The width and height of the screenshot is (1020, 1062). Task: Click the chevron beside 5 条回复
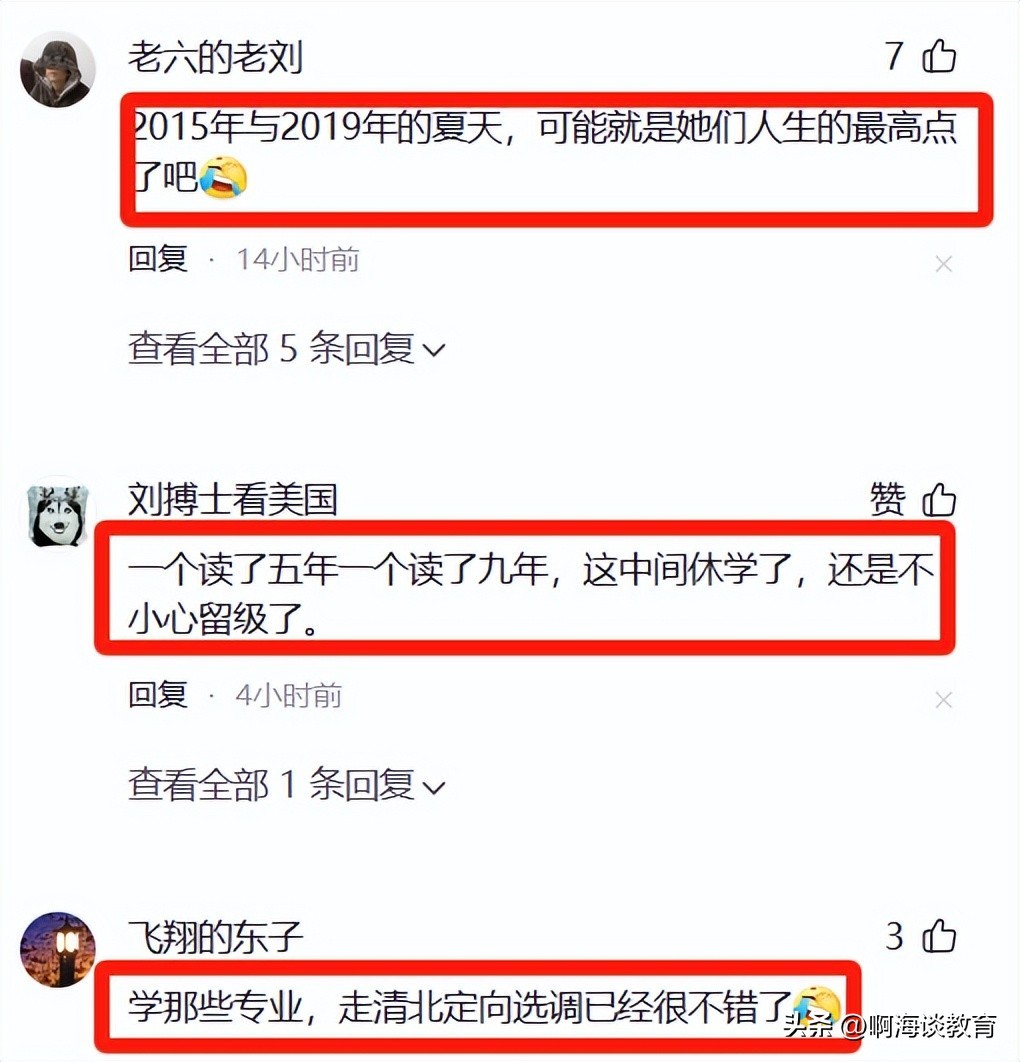point(433,350)
